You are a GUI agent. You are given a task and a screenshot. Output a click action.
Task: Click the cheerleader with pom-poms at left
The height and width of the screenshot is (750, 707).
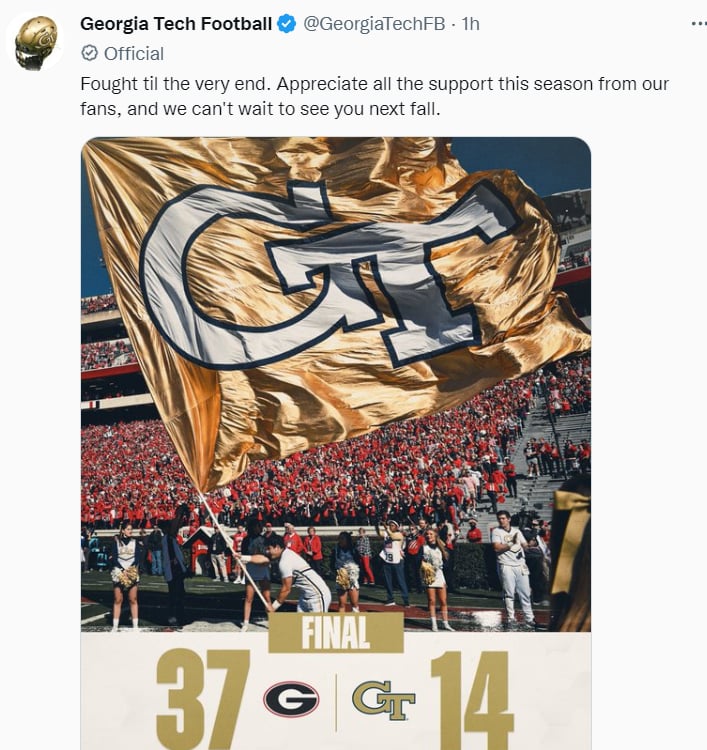125,575
